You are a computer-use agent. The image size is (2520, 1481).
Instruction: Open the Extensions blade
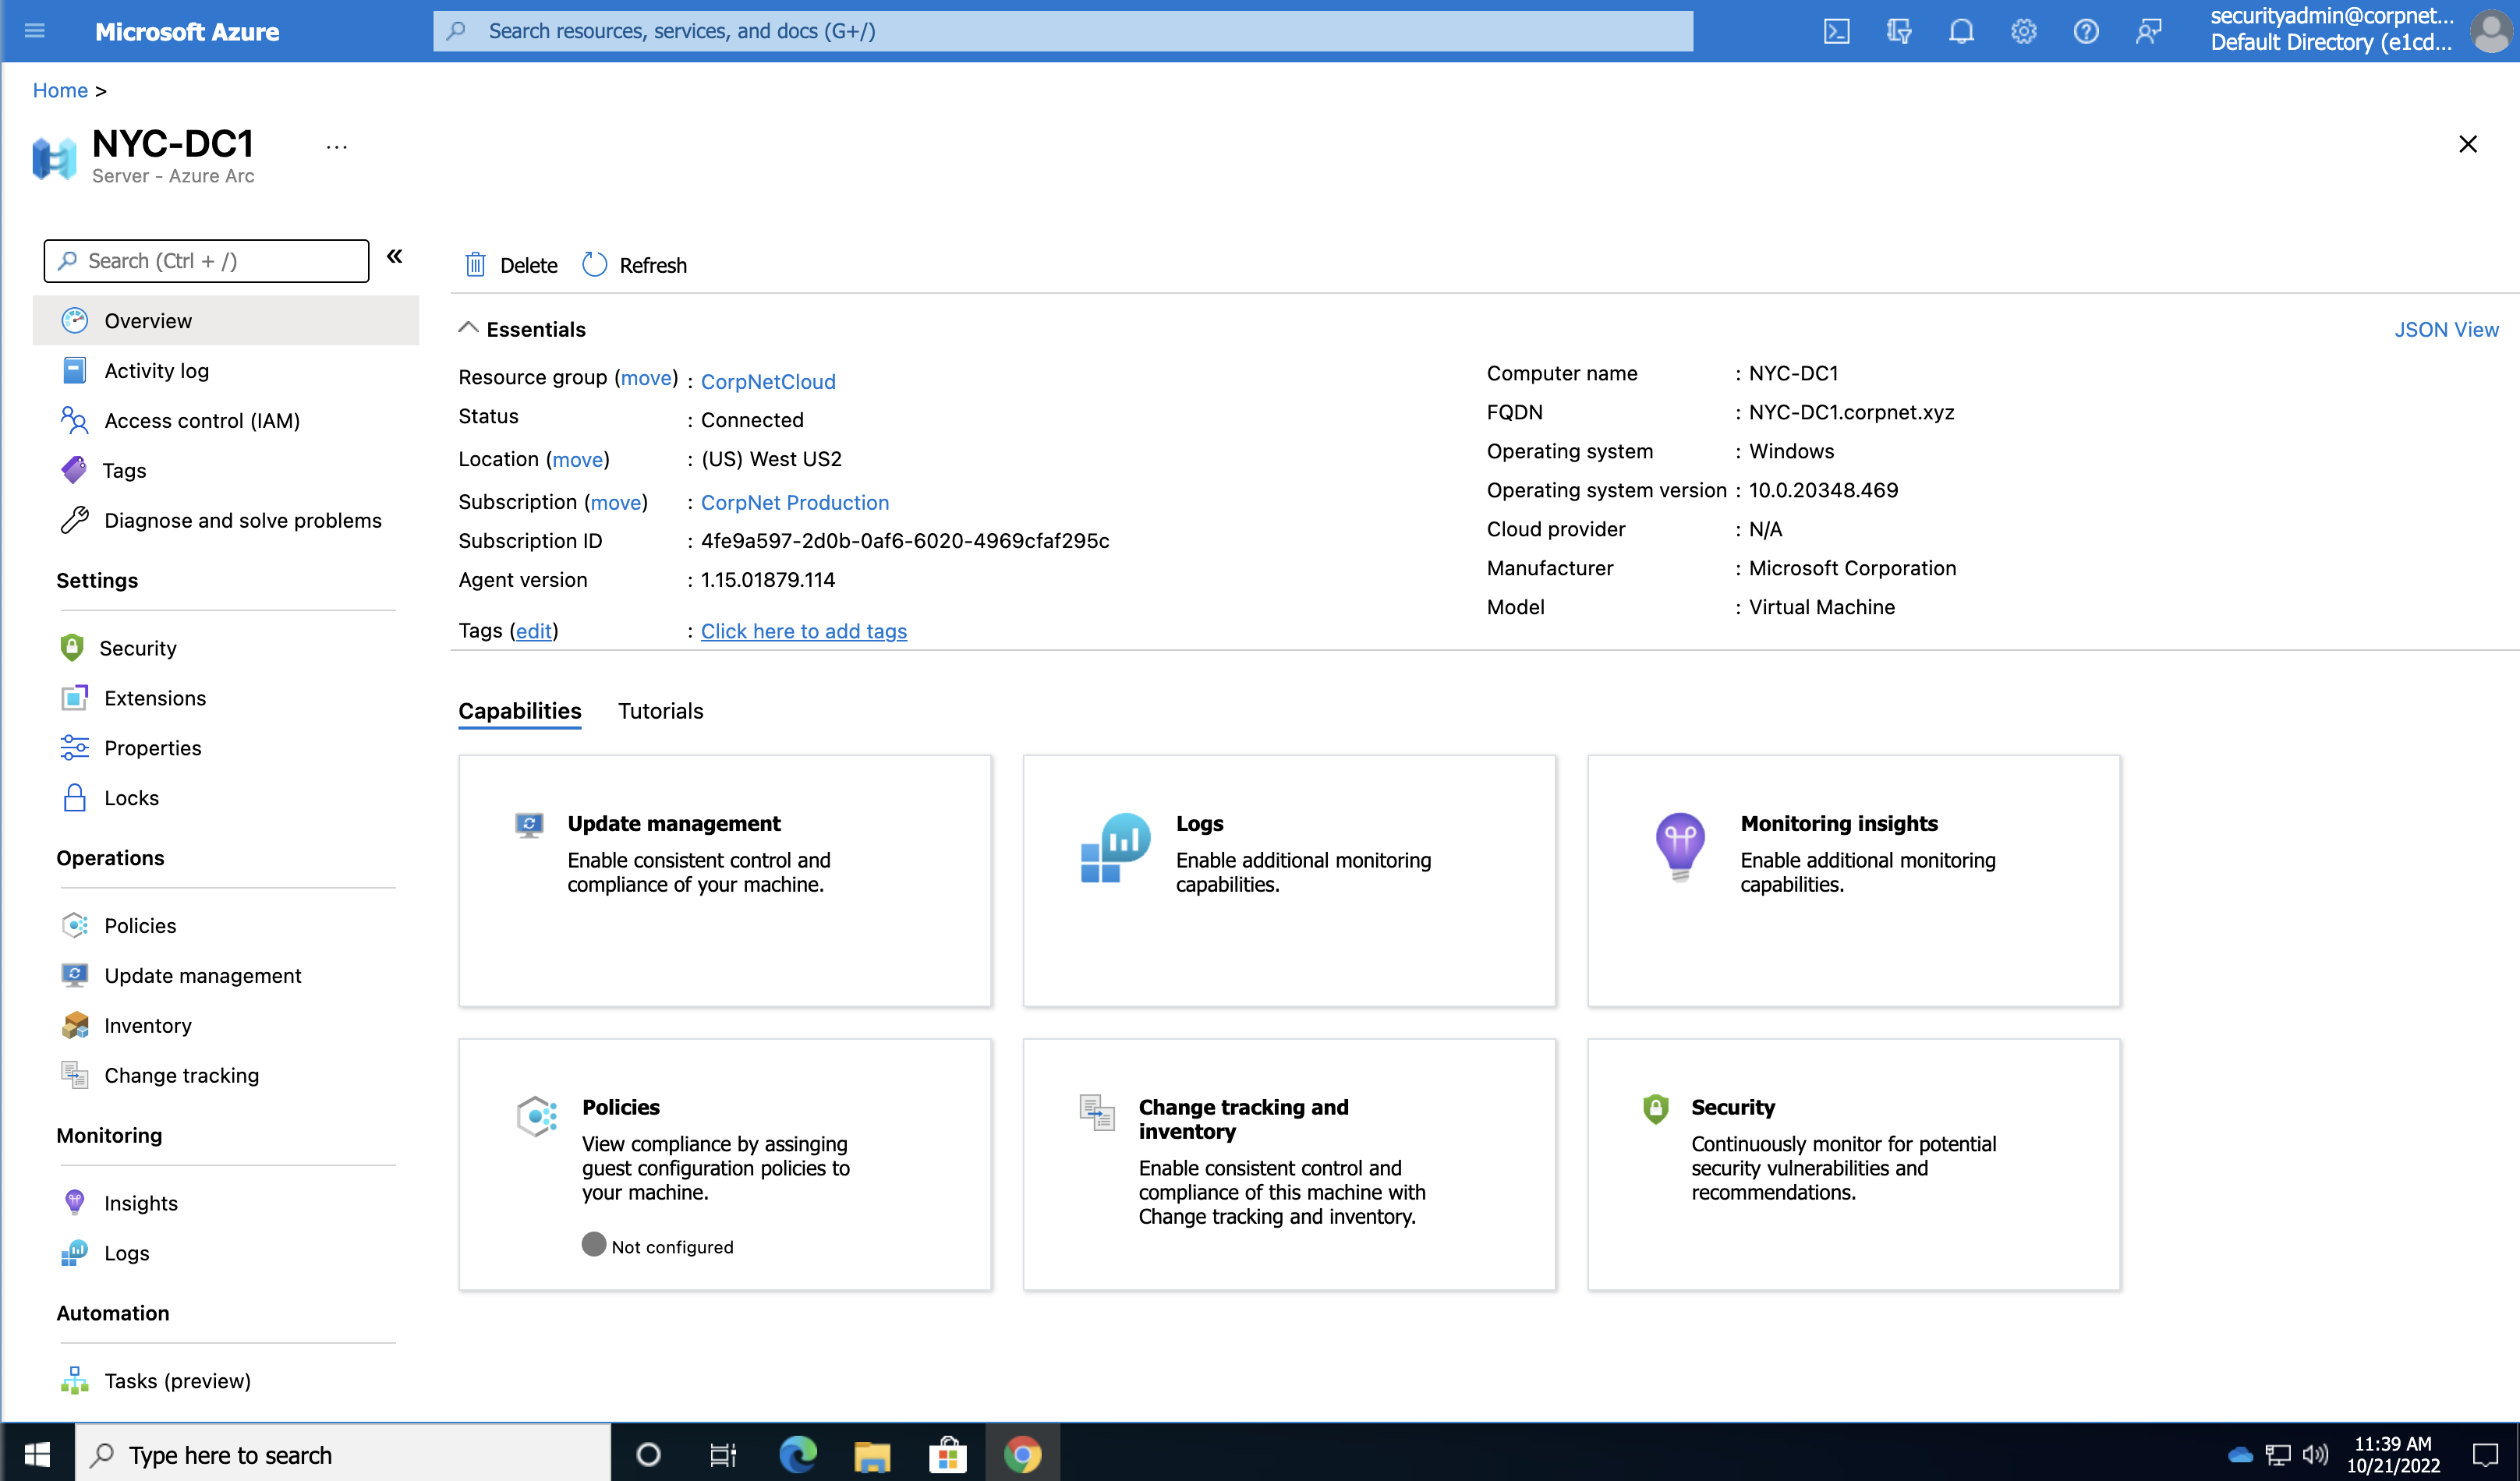pos(154,698)
